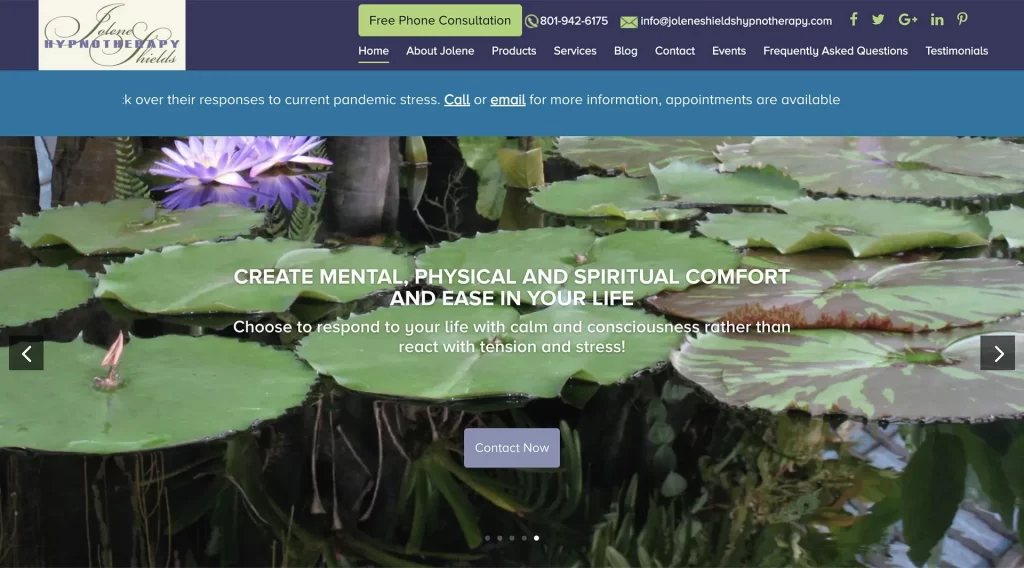Click the phone icon beside 801-942-6175

tap(532, 22)
